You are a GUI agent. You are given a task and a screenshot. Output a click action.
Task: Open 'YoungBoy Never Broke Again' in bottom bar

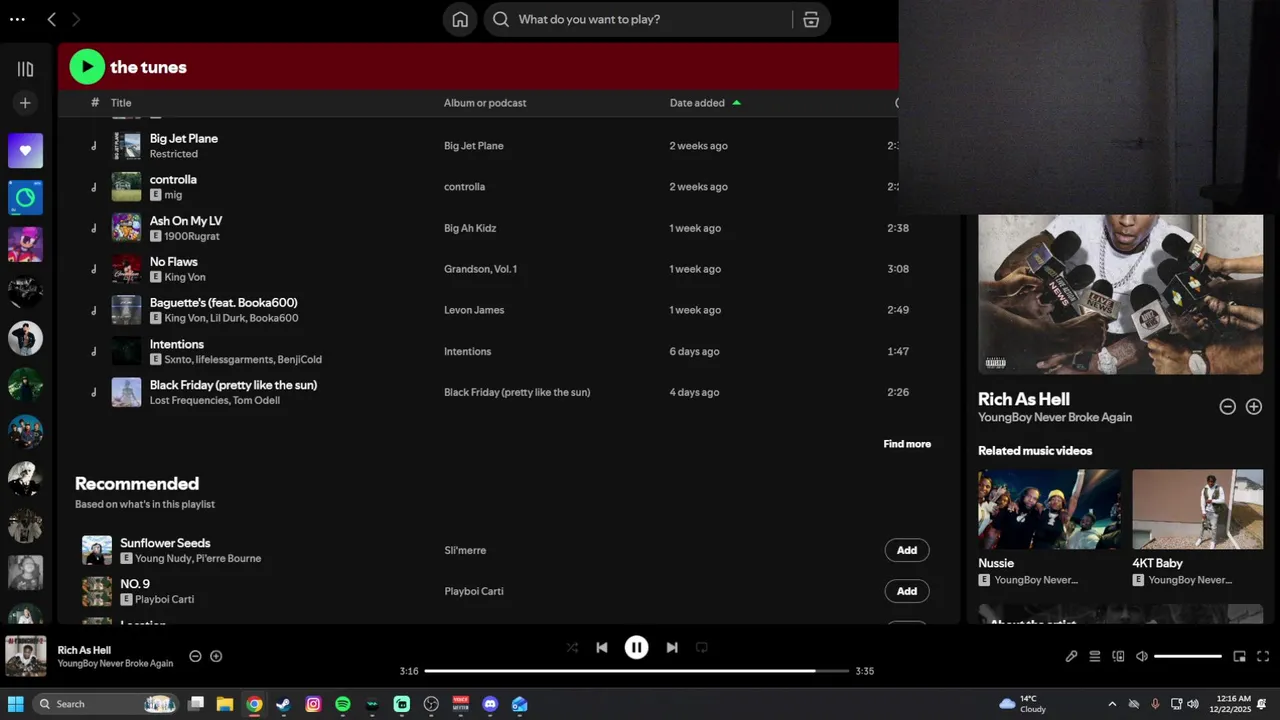115,663
